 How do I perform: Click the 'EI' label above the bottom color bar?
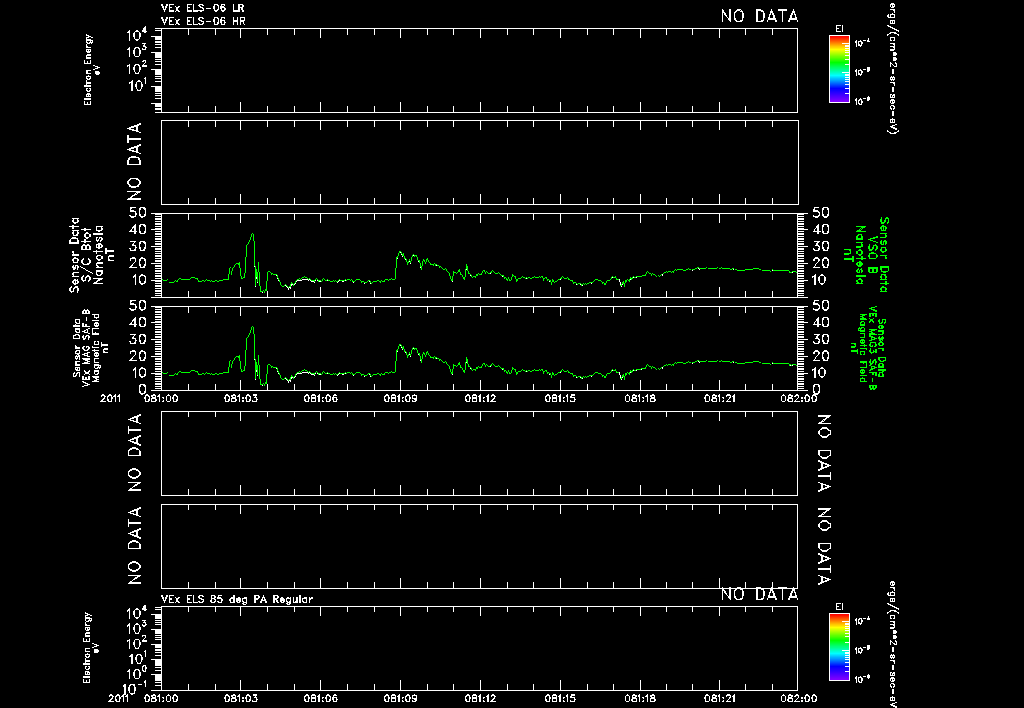(x=839, y=607)
